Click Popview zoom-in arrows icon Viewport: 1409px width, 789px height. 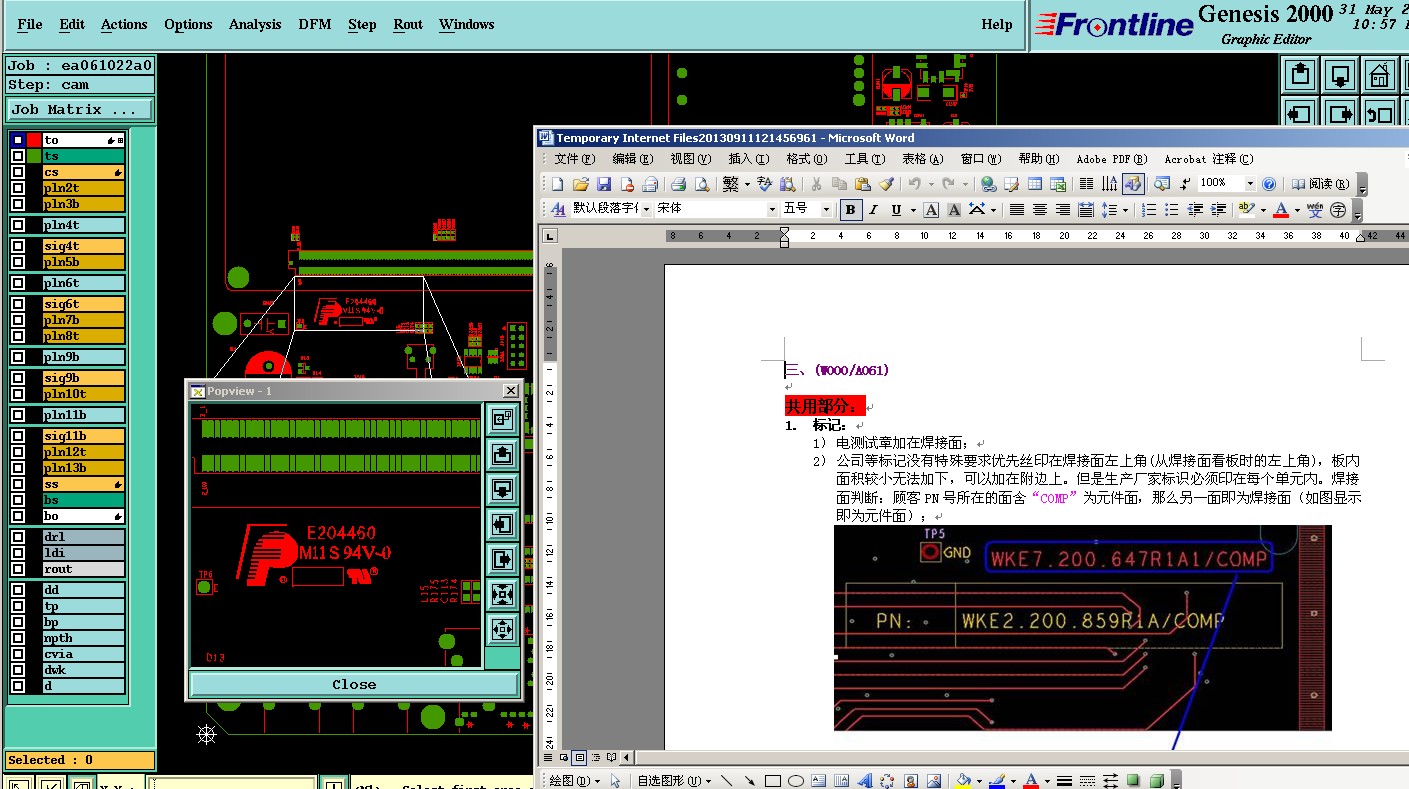pos(502,594)
